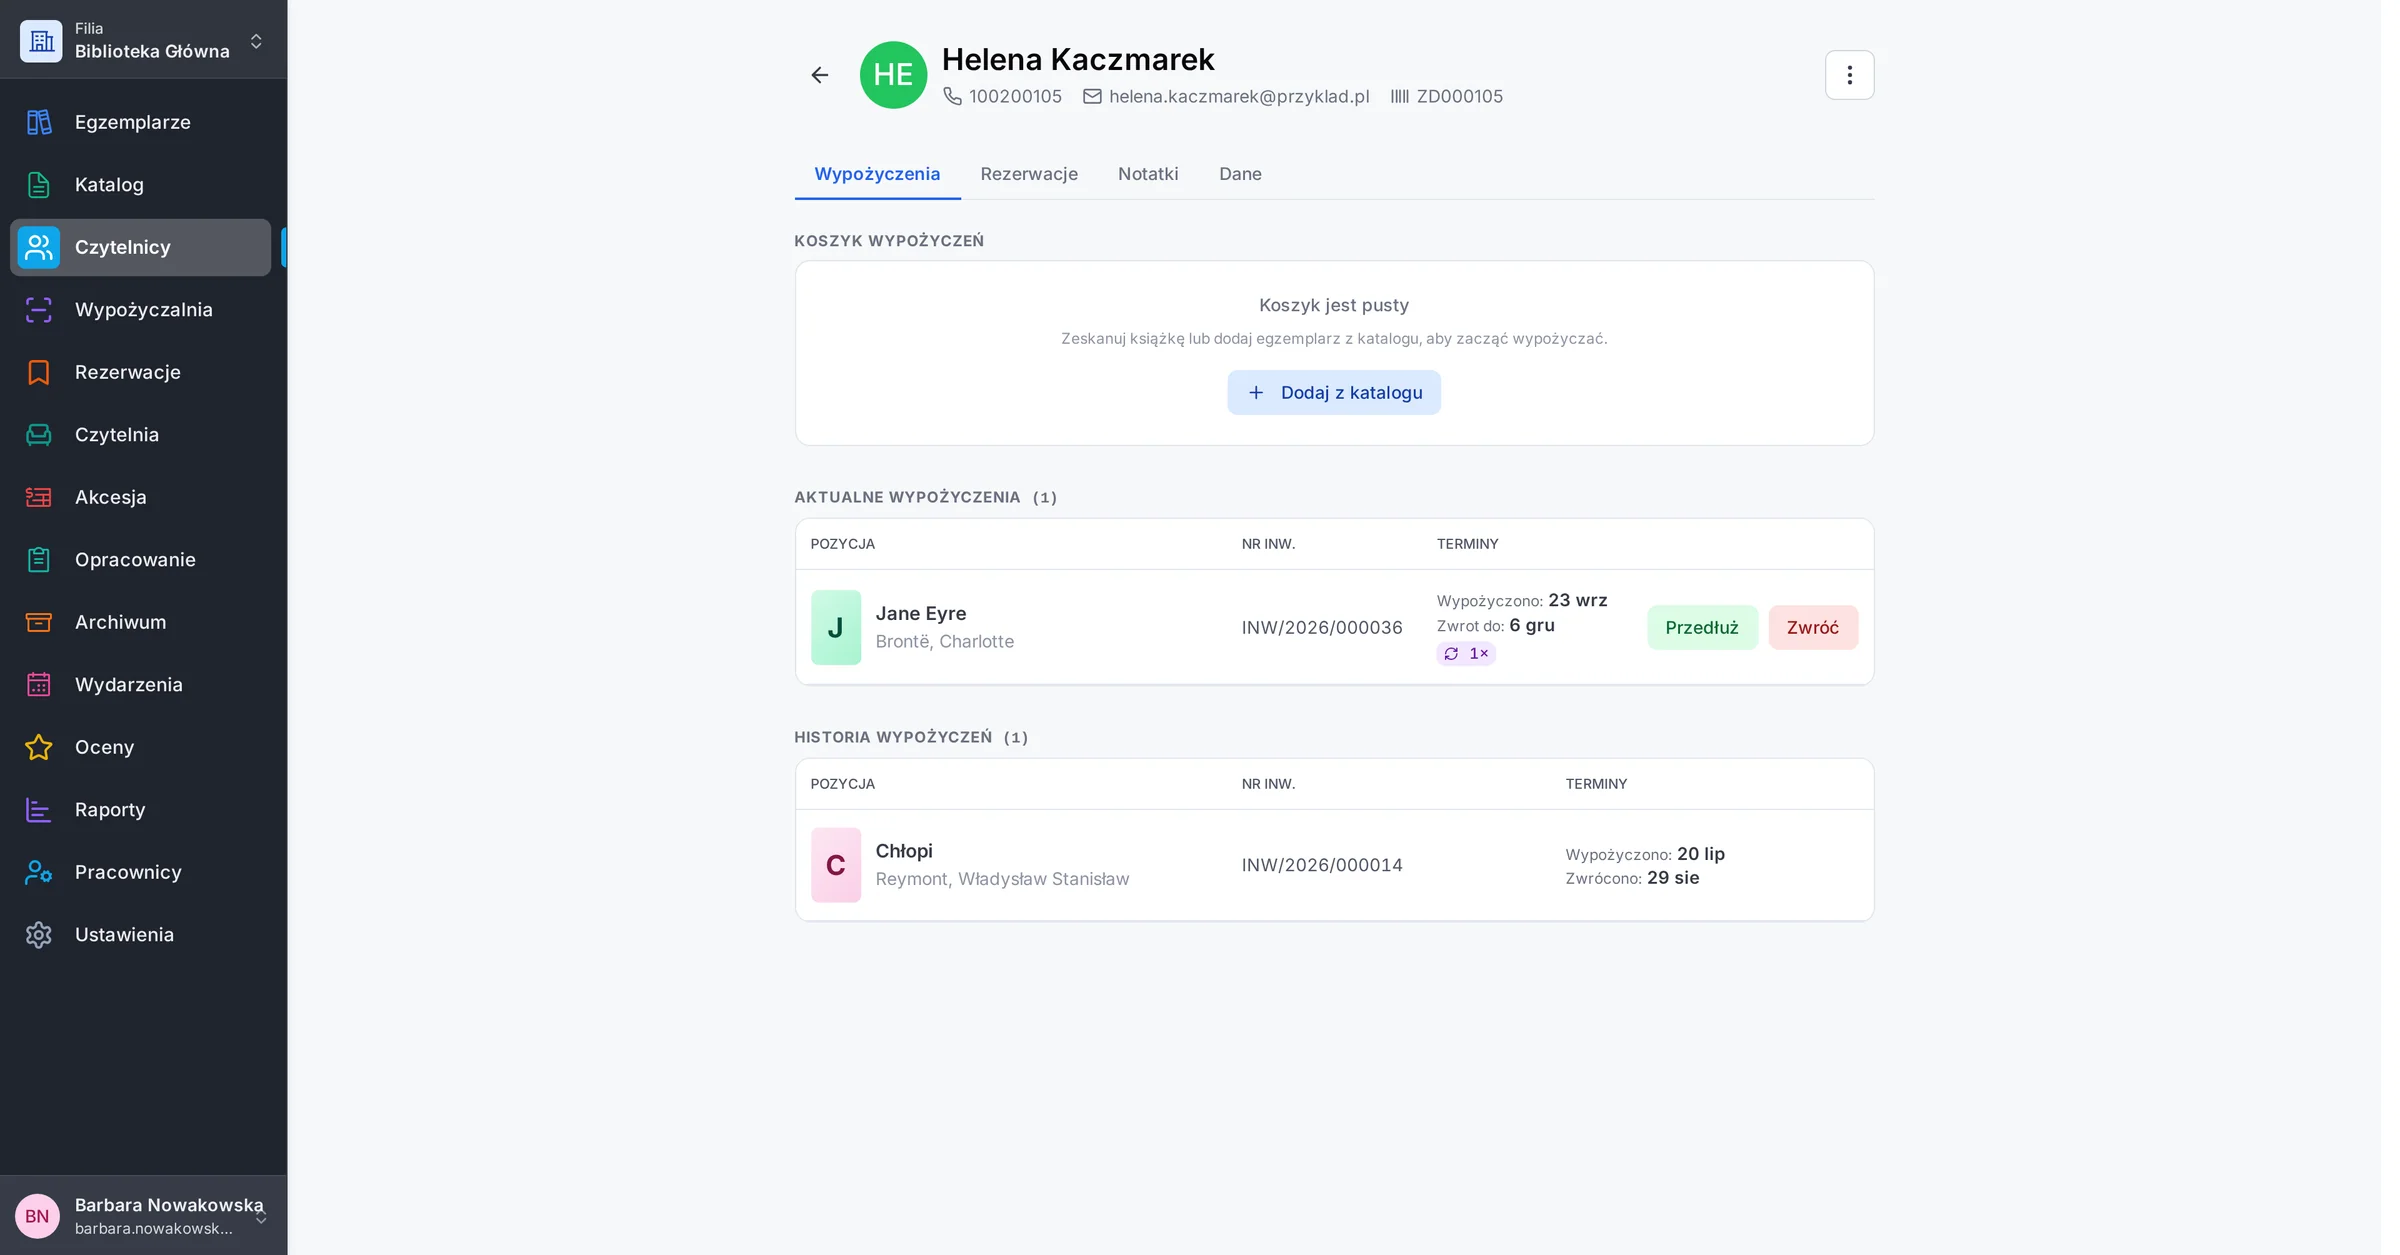Image resolution: width=2400 pixels, height=1255 pixels.
Task: Open the Czytelnia armchair icon
Action: coord(39,435)
